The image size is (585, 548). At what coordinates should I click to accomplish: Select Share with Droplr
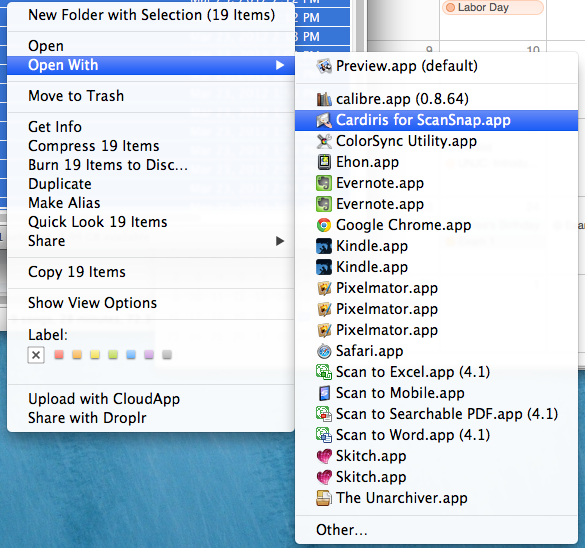coord(151,418)
